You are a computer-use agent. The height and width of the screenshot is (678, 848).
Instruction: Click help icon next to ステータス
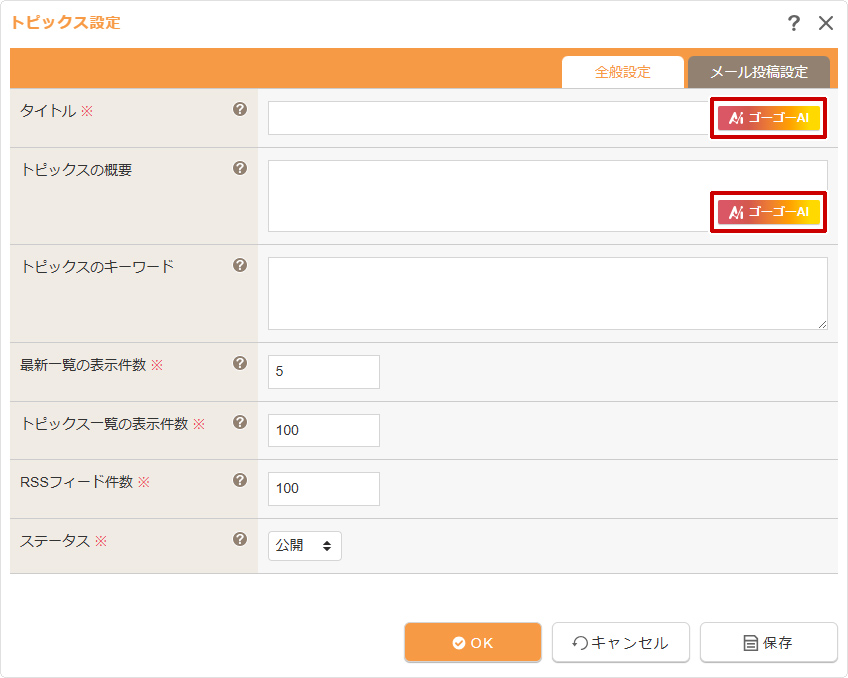pos(240,539)
